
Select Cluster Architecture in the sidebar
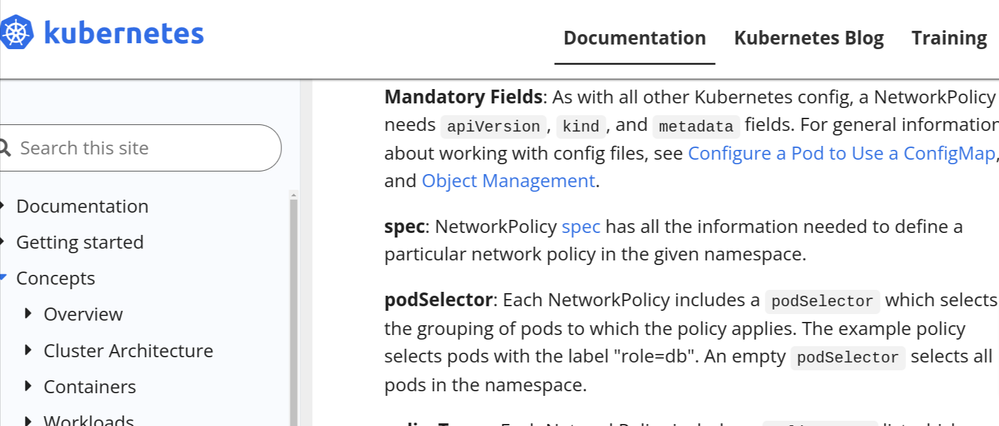[128, 351]
